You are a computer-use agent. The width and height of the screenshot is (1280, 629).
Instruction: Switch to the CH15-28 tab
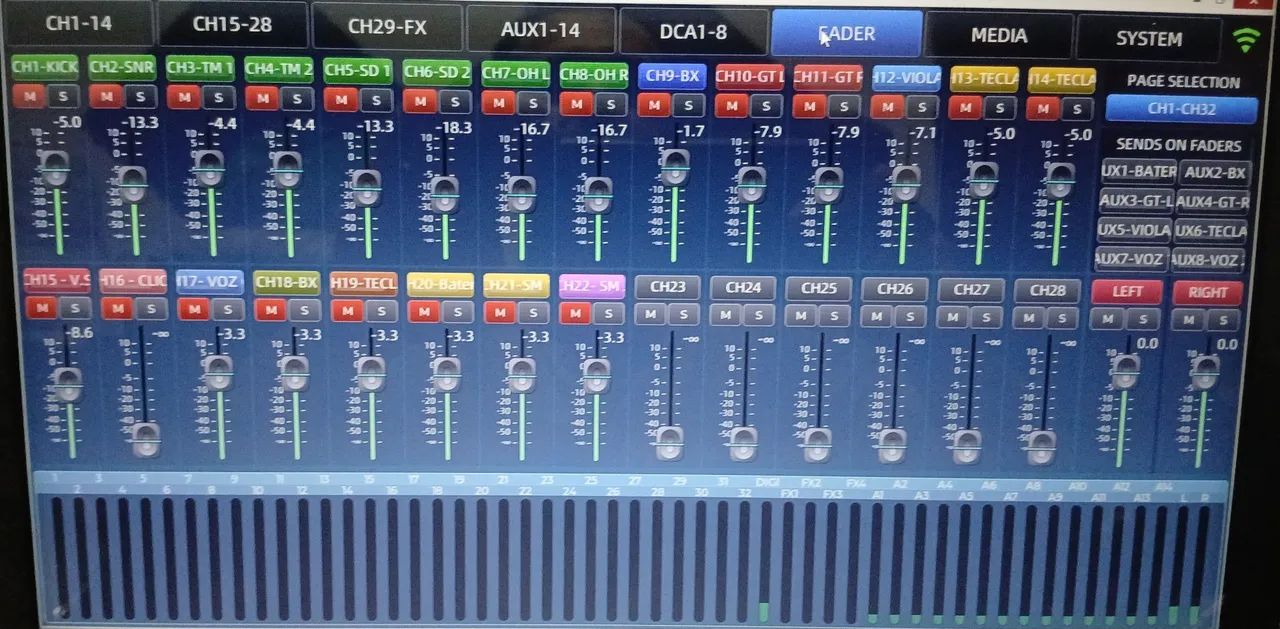231,25
